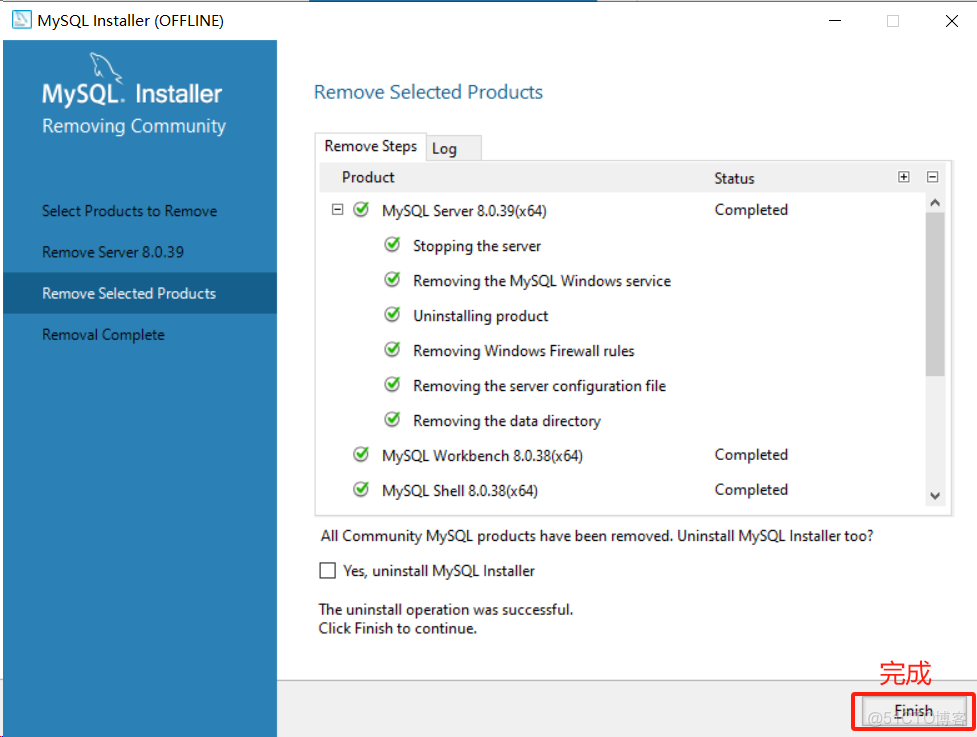Click the collapse-all minus icon above Status column

click(932, 176)
